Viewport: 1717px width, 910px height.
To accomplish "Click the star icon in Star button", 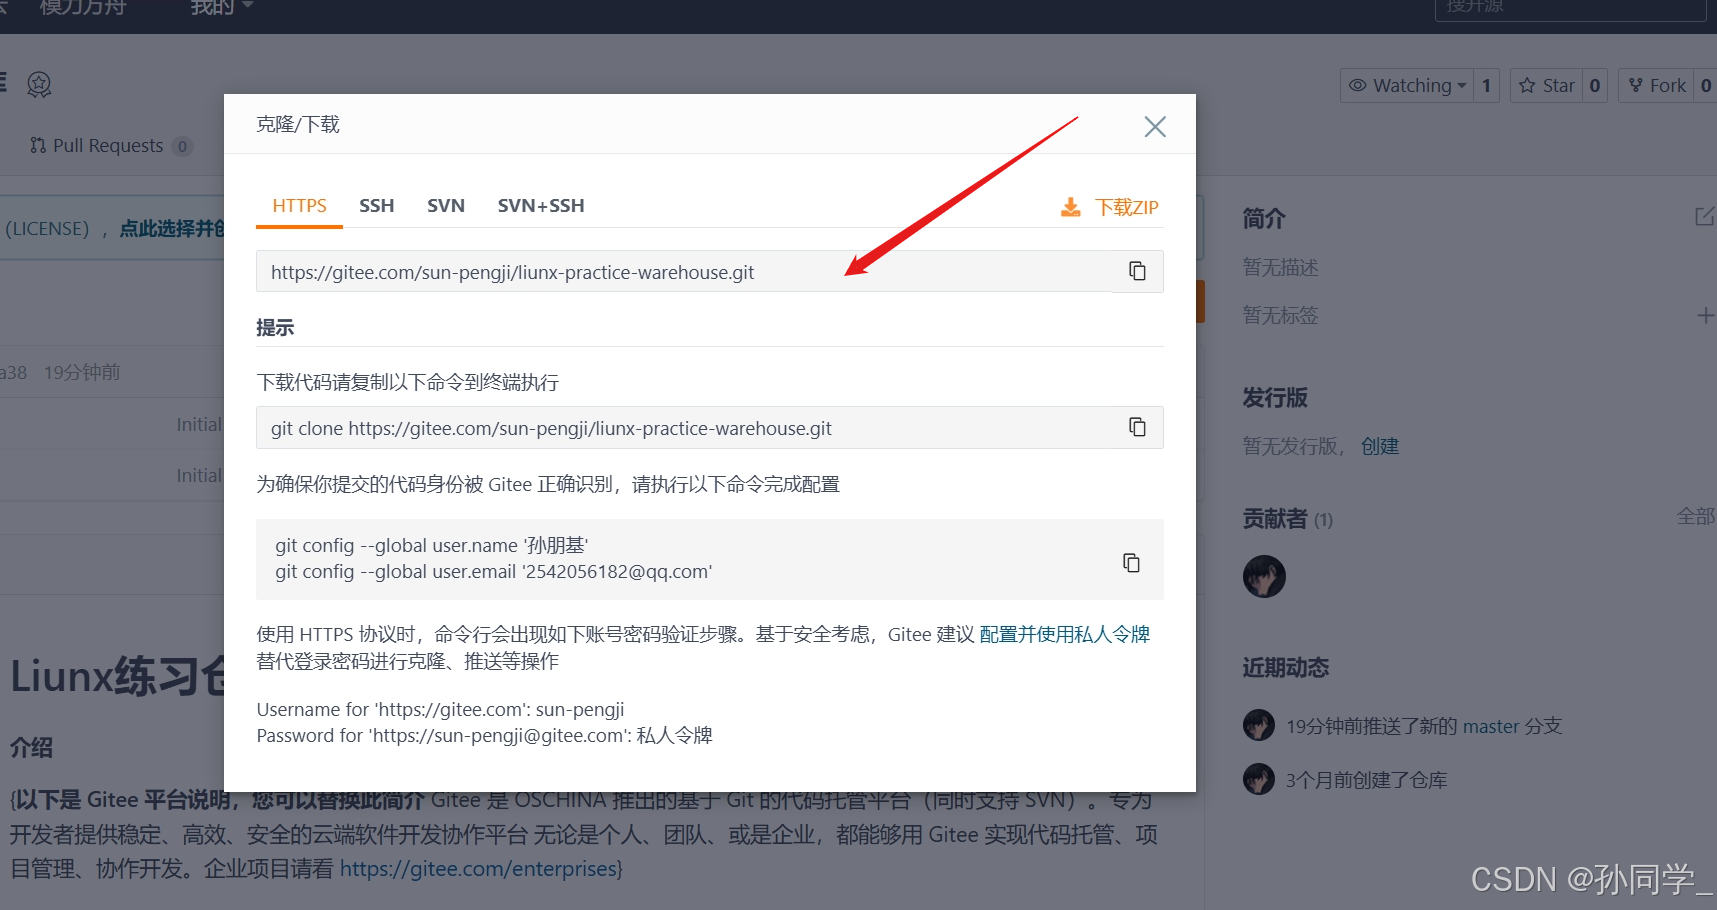I will point(1527,86).
